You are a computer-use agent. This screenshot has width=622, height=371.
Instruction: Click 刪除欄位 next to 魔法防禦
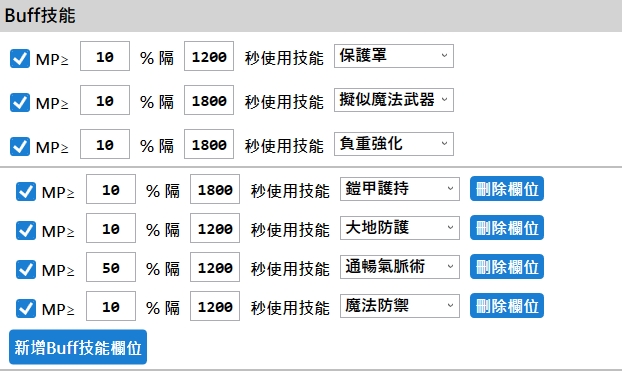point(507,306)
